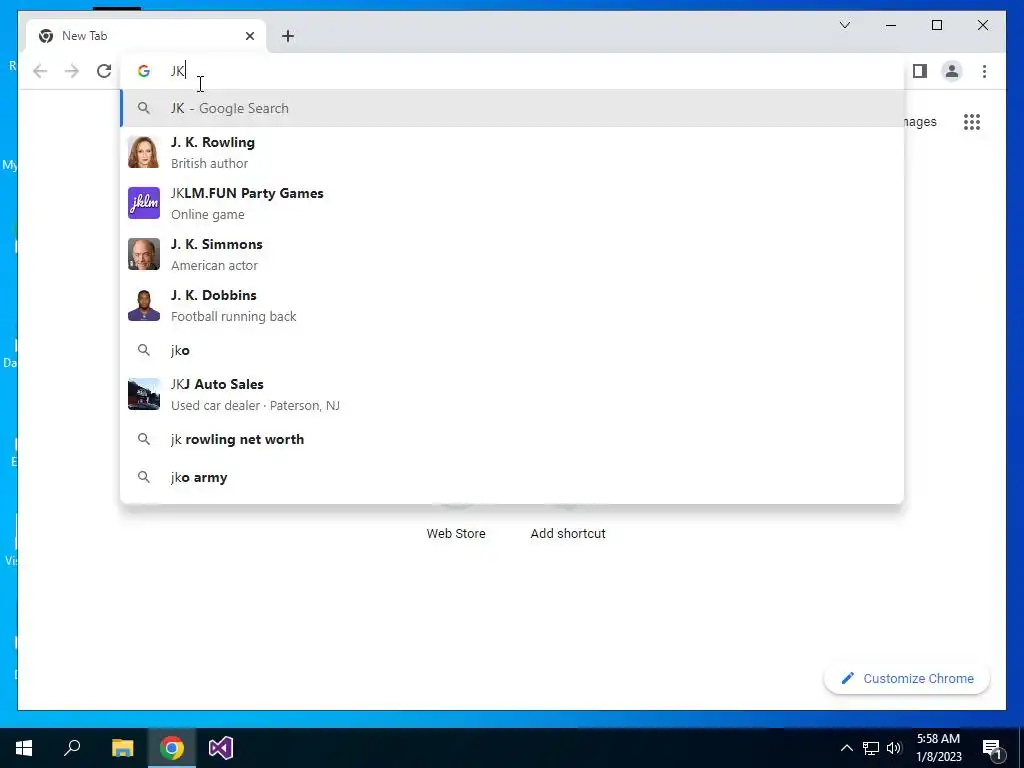Select the JKJ Auto Sales suggestion
1024x768 pixels.
pos(512,394)
